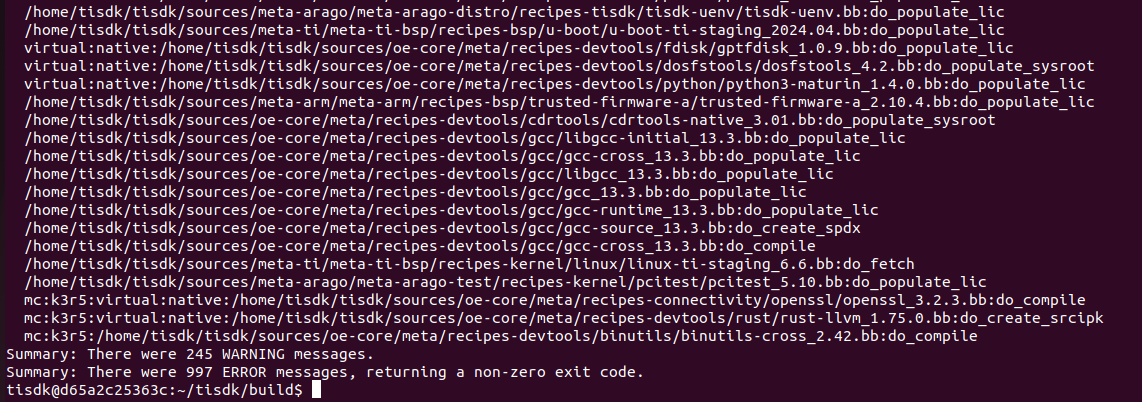The width and height of the screenshot is (1142, 402).
Task: Click the libgcc-initial_13.3.bb line
Action: tap(465, 138)
